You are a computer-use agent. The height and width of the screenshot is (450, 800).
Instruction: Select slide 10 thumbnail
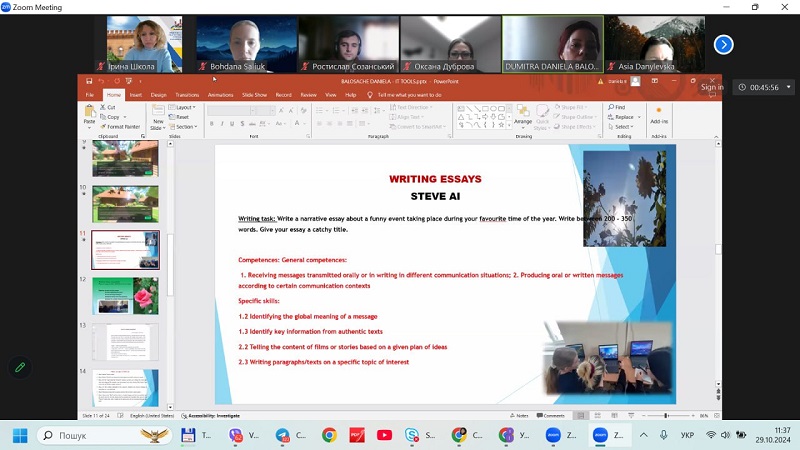coord(126,204)
